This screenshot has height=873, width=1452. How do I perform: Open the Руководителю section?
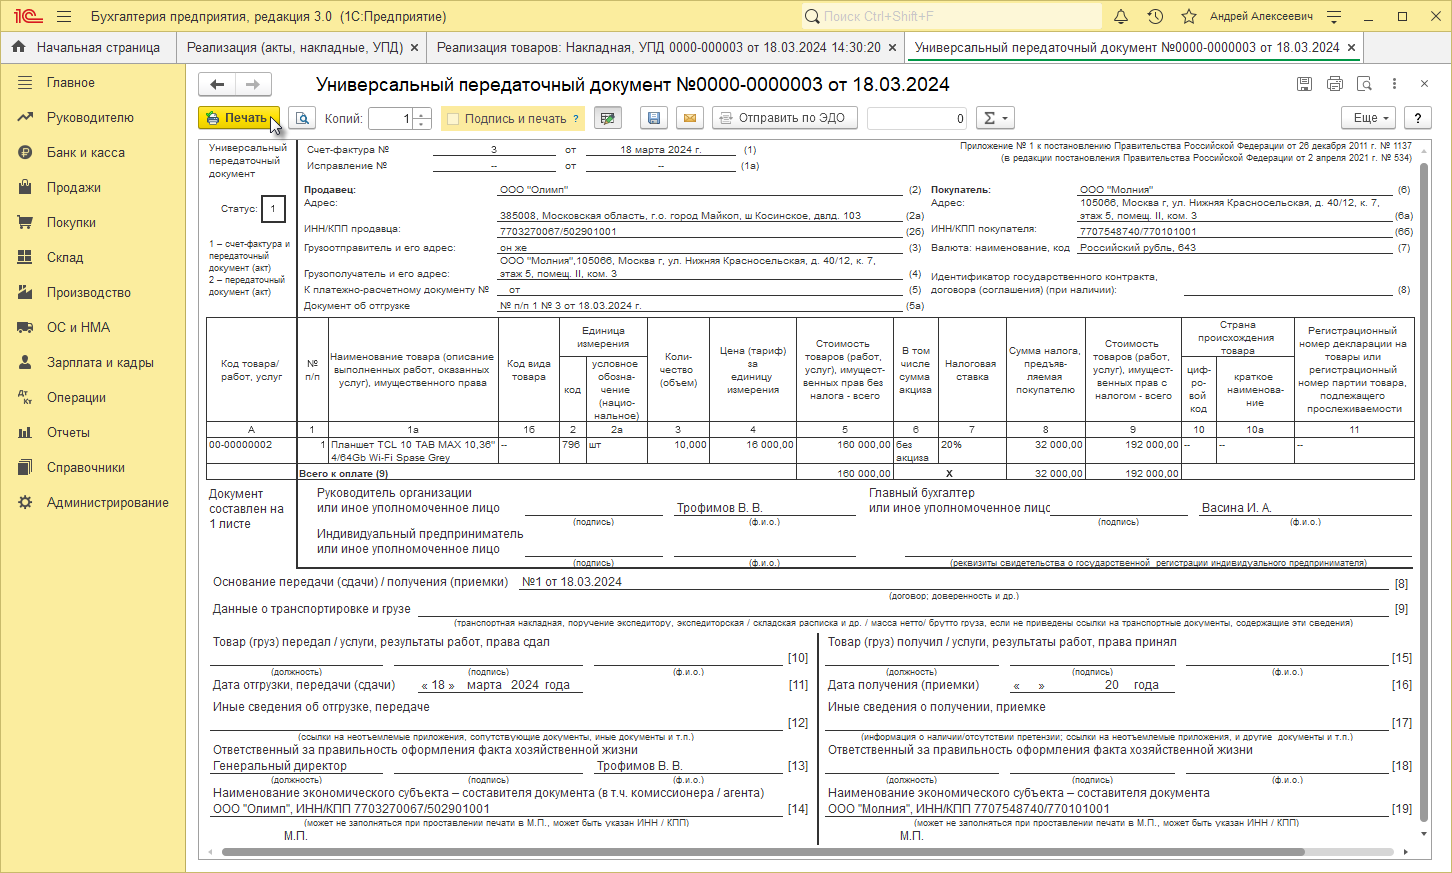point(93,118)
